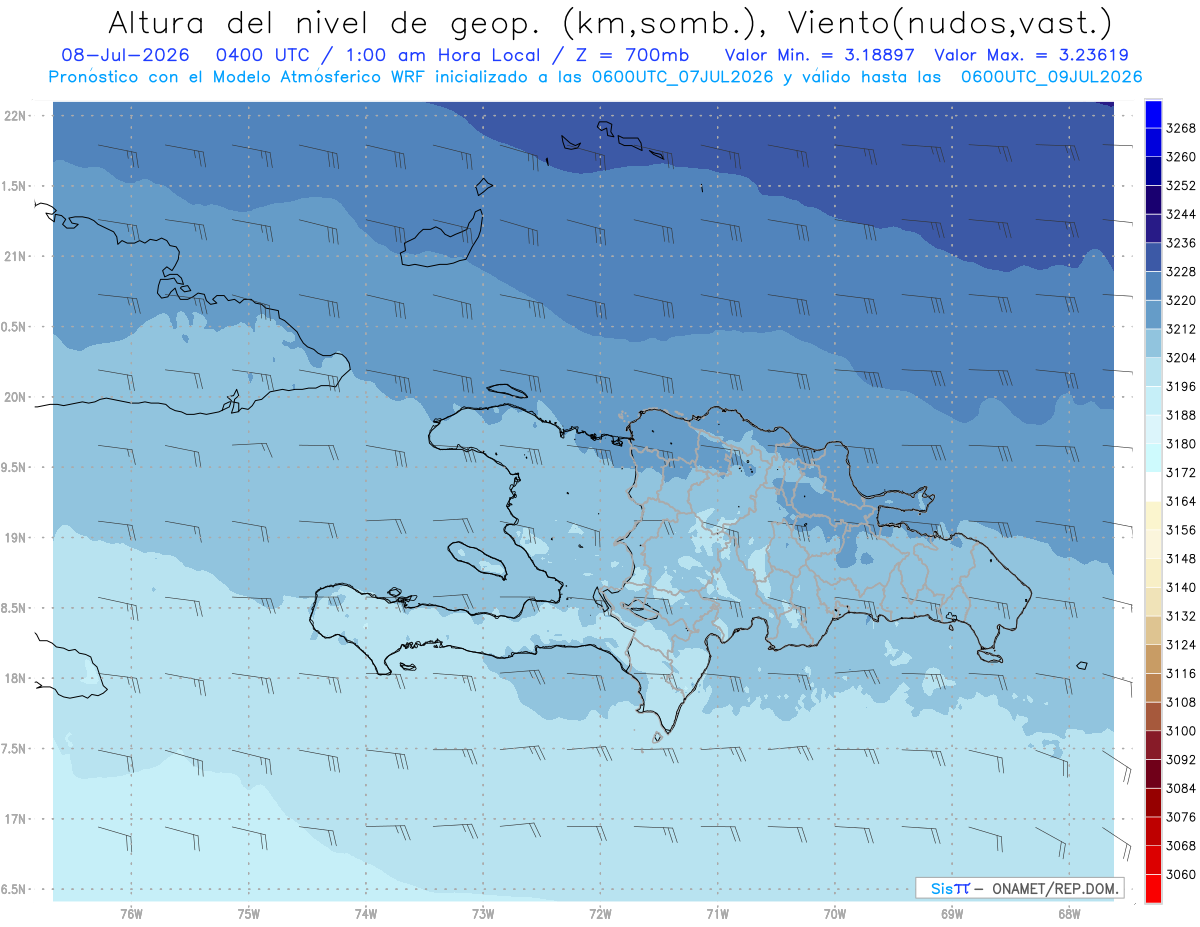Click the 22N latitude tick label
1200x927 pixels.
click(16, 116)
